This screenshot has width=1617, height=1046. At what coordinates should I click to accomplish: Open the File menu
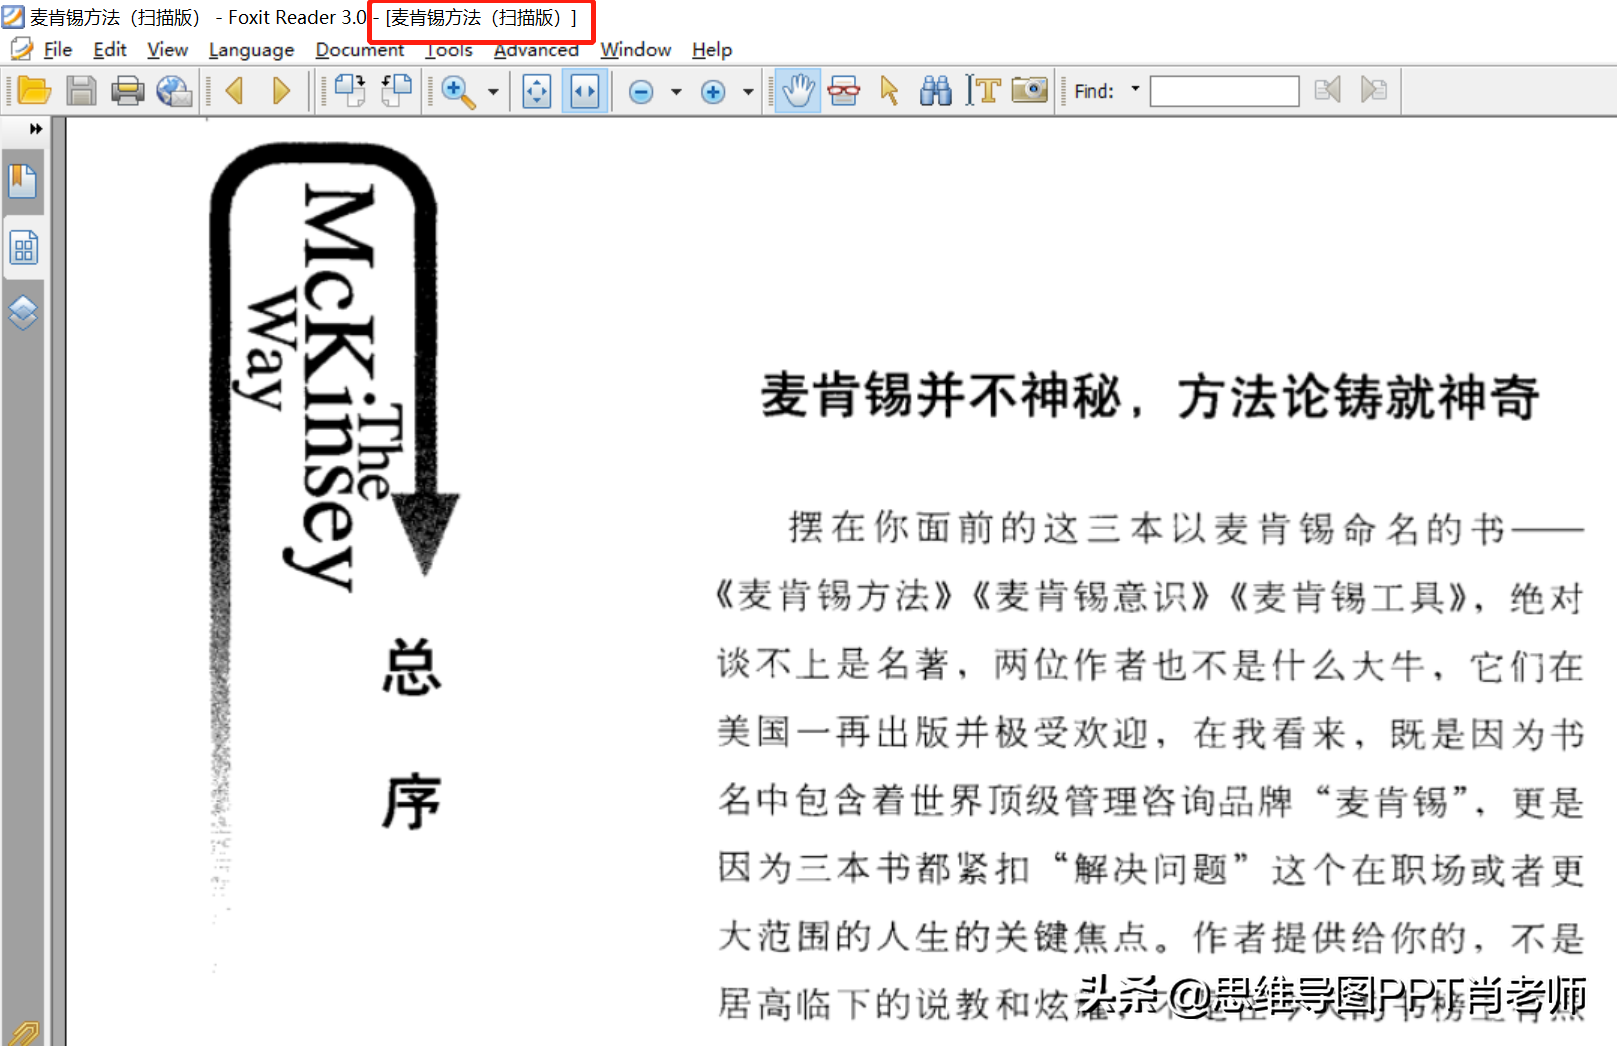58,49
